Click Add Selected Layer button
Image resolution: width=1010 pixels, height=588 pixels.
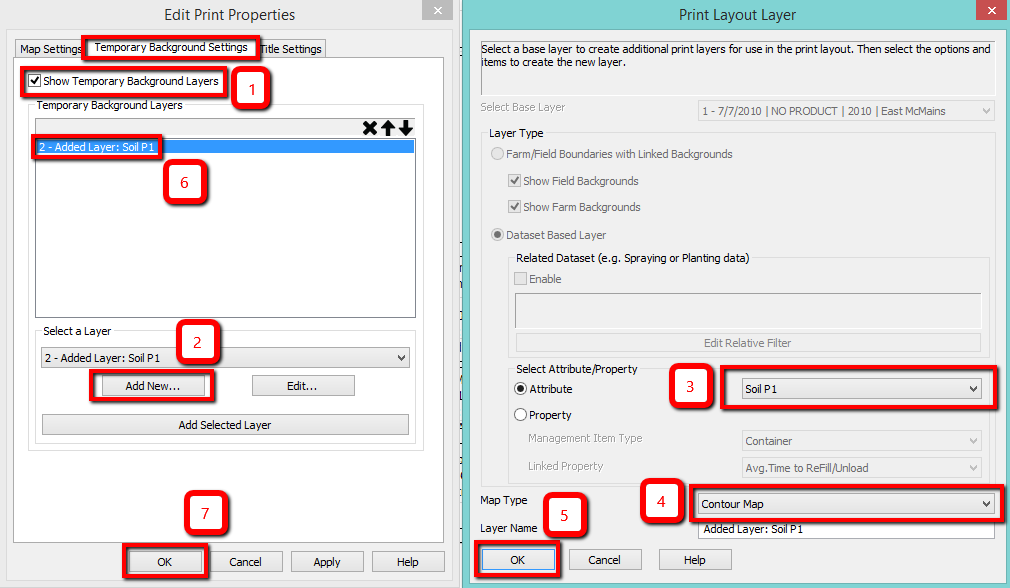click(225, 425)
